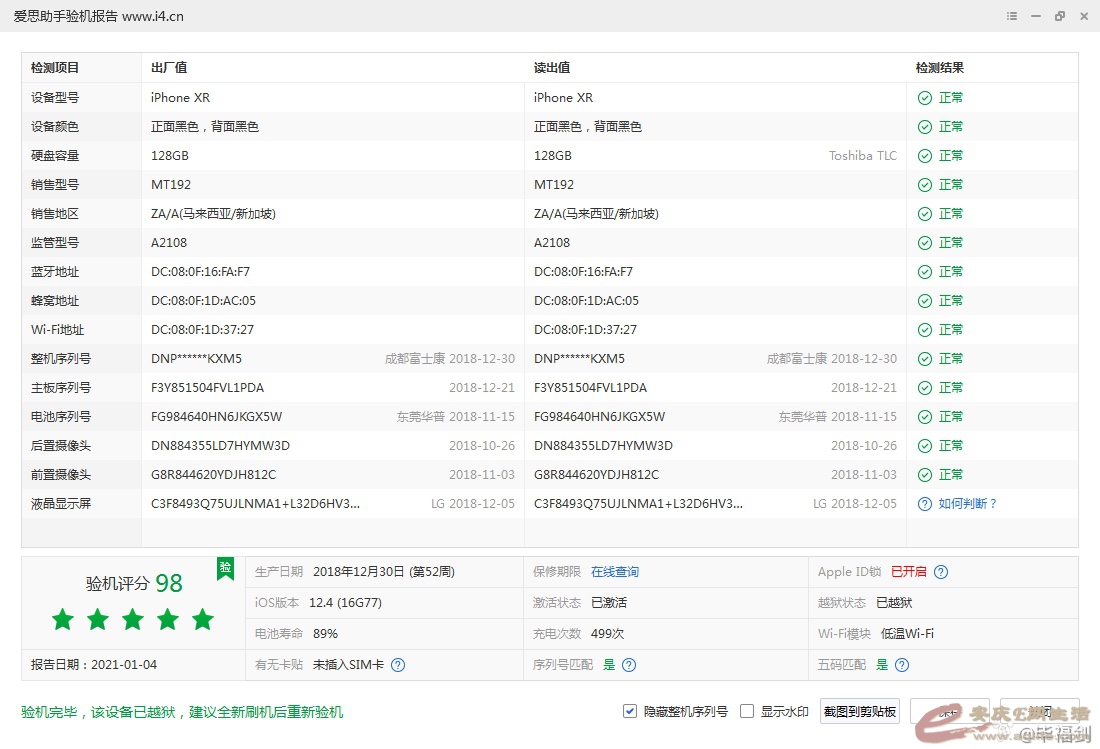
Task: Click 如何判断？ link
Action: coord(967,504)
